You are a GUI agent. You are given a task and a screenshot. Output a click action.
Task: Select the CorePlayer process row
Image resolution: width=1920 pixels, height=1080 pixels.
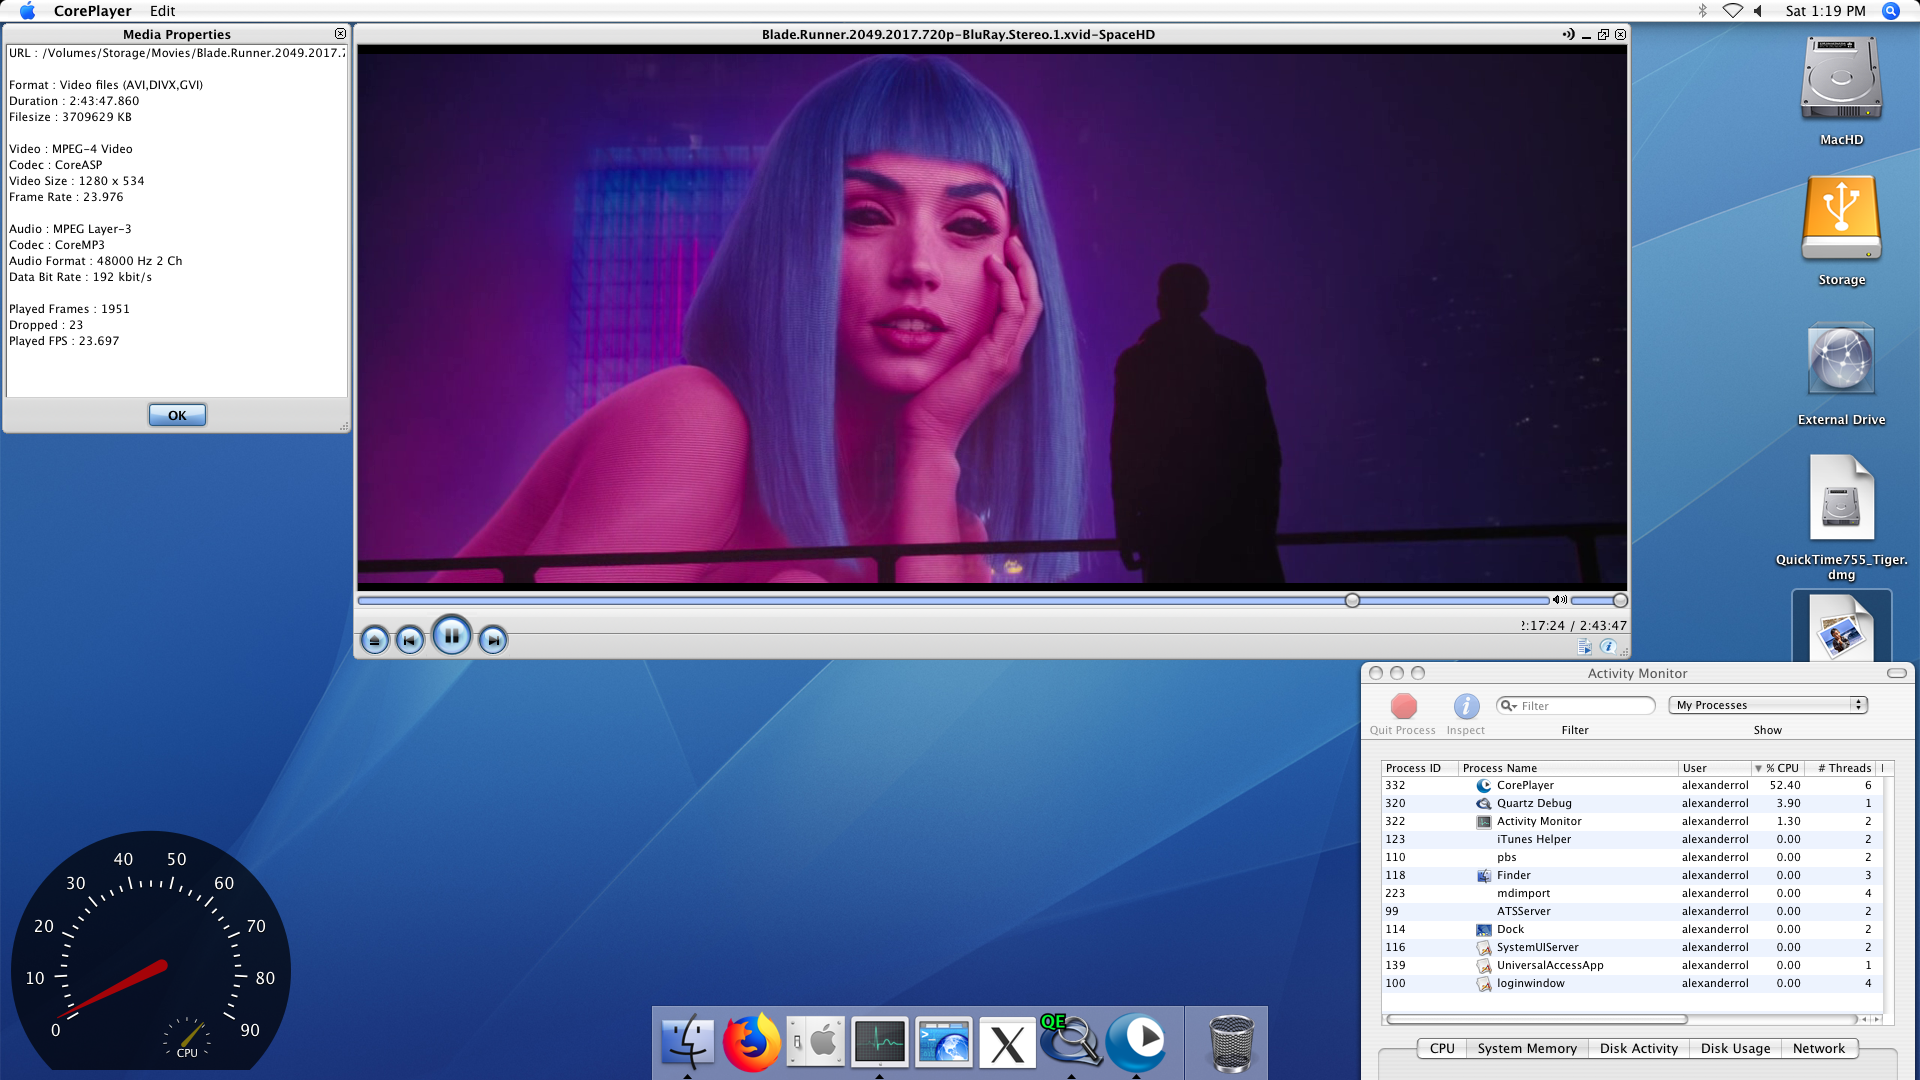(x=1631, y=785)
